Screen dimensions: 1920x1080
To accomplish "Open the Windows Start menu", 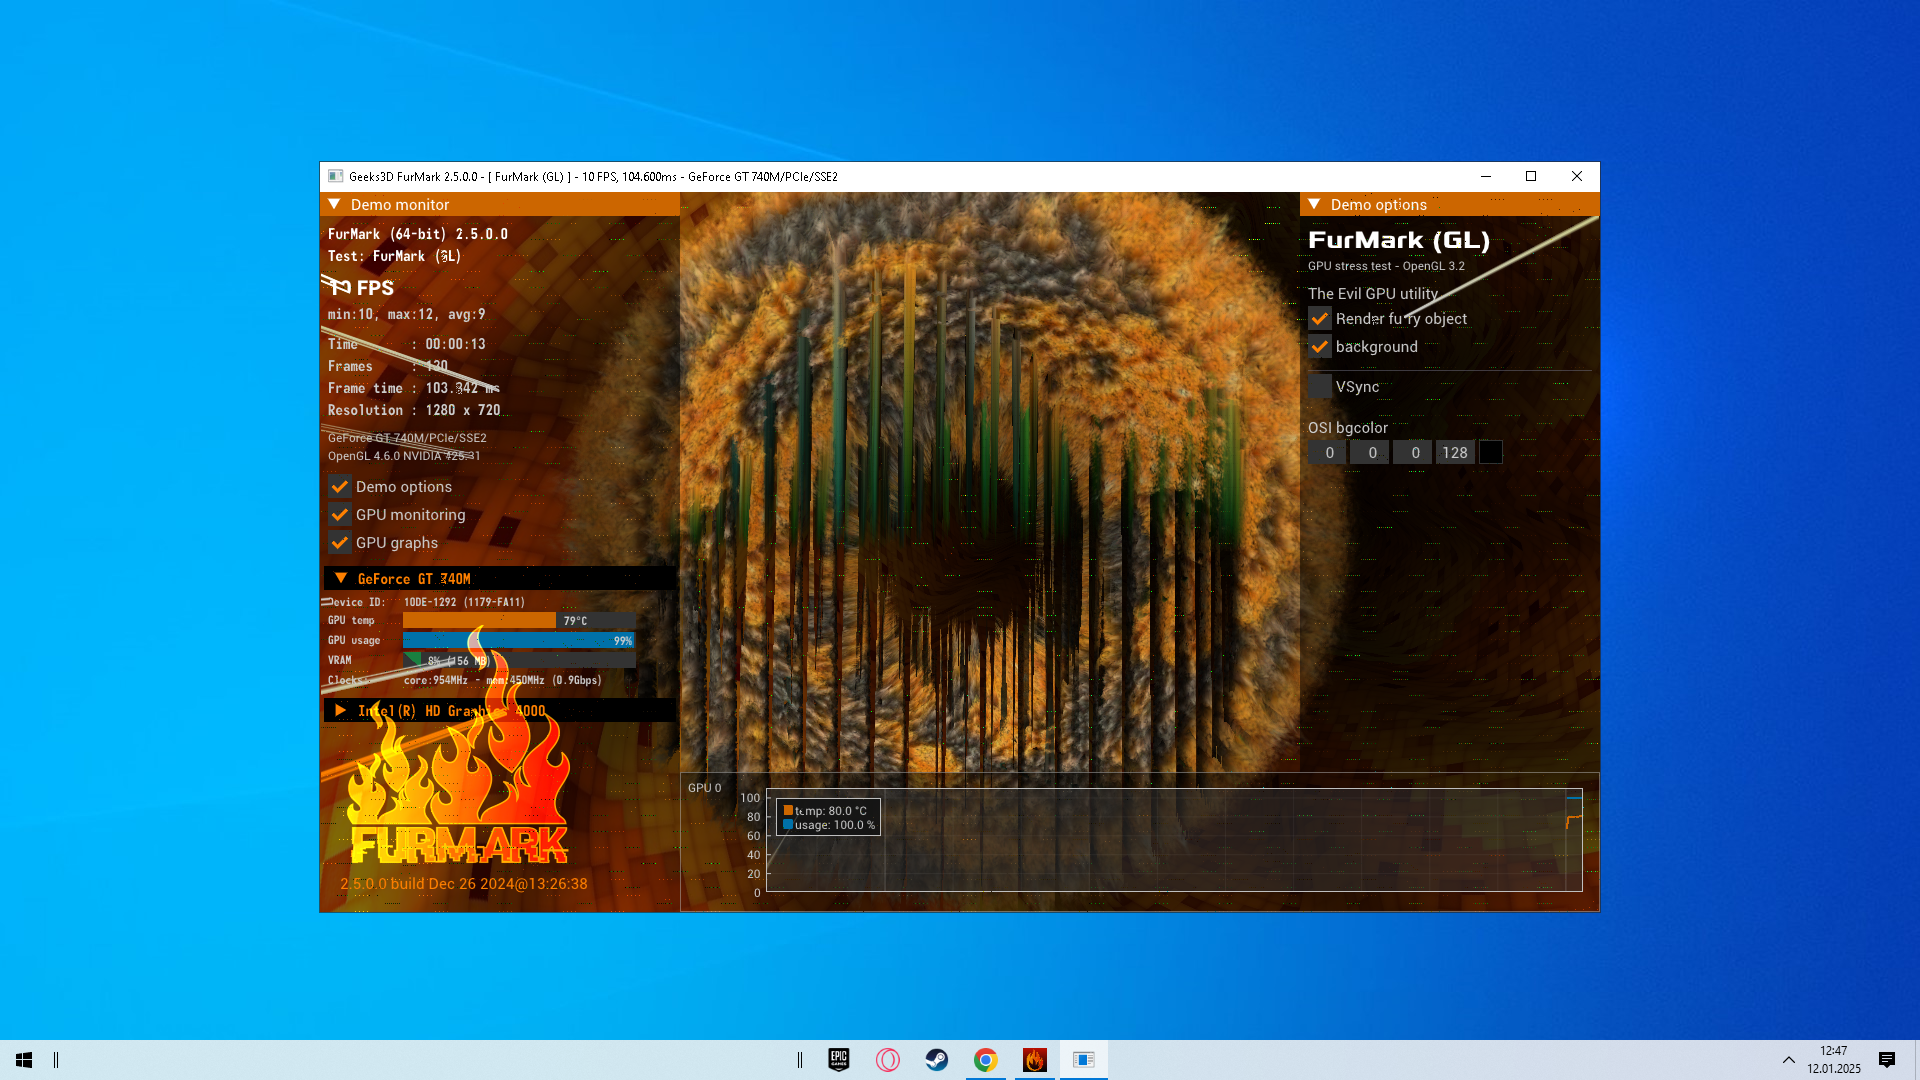I will [x=24, y=1059].
